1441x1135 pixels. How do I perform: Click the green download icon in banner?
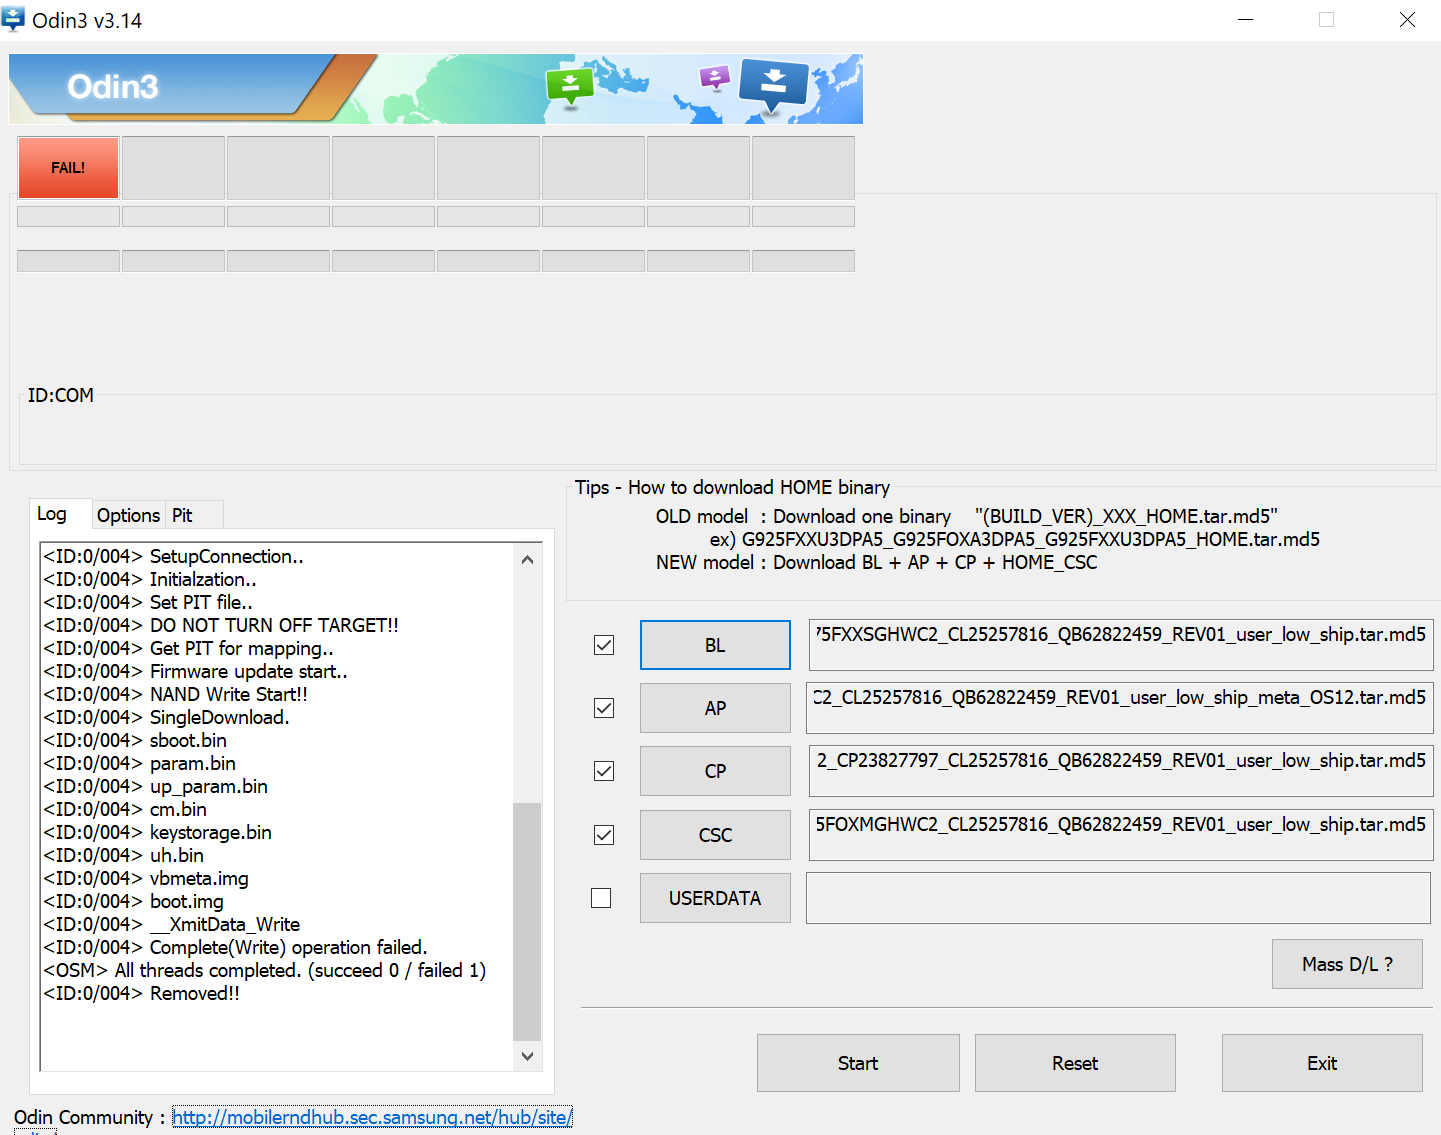coord(570,86)
